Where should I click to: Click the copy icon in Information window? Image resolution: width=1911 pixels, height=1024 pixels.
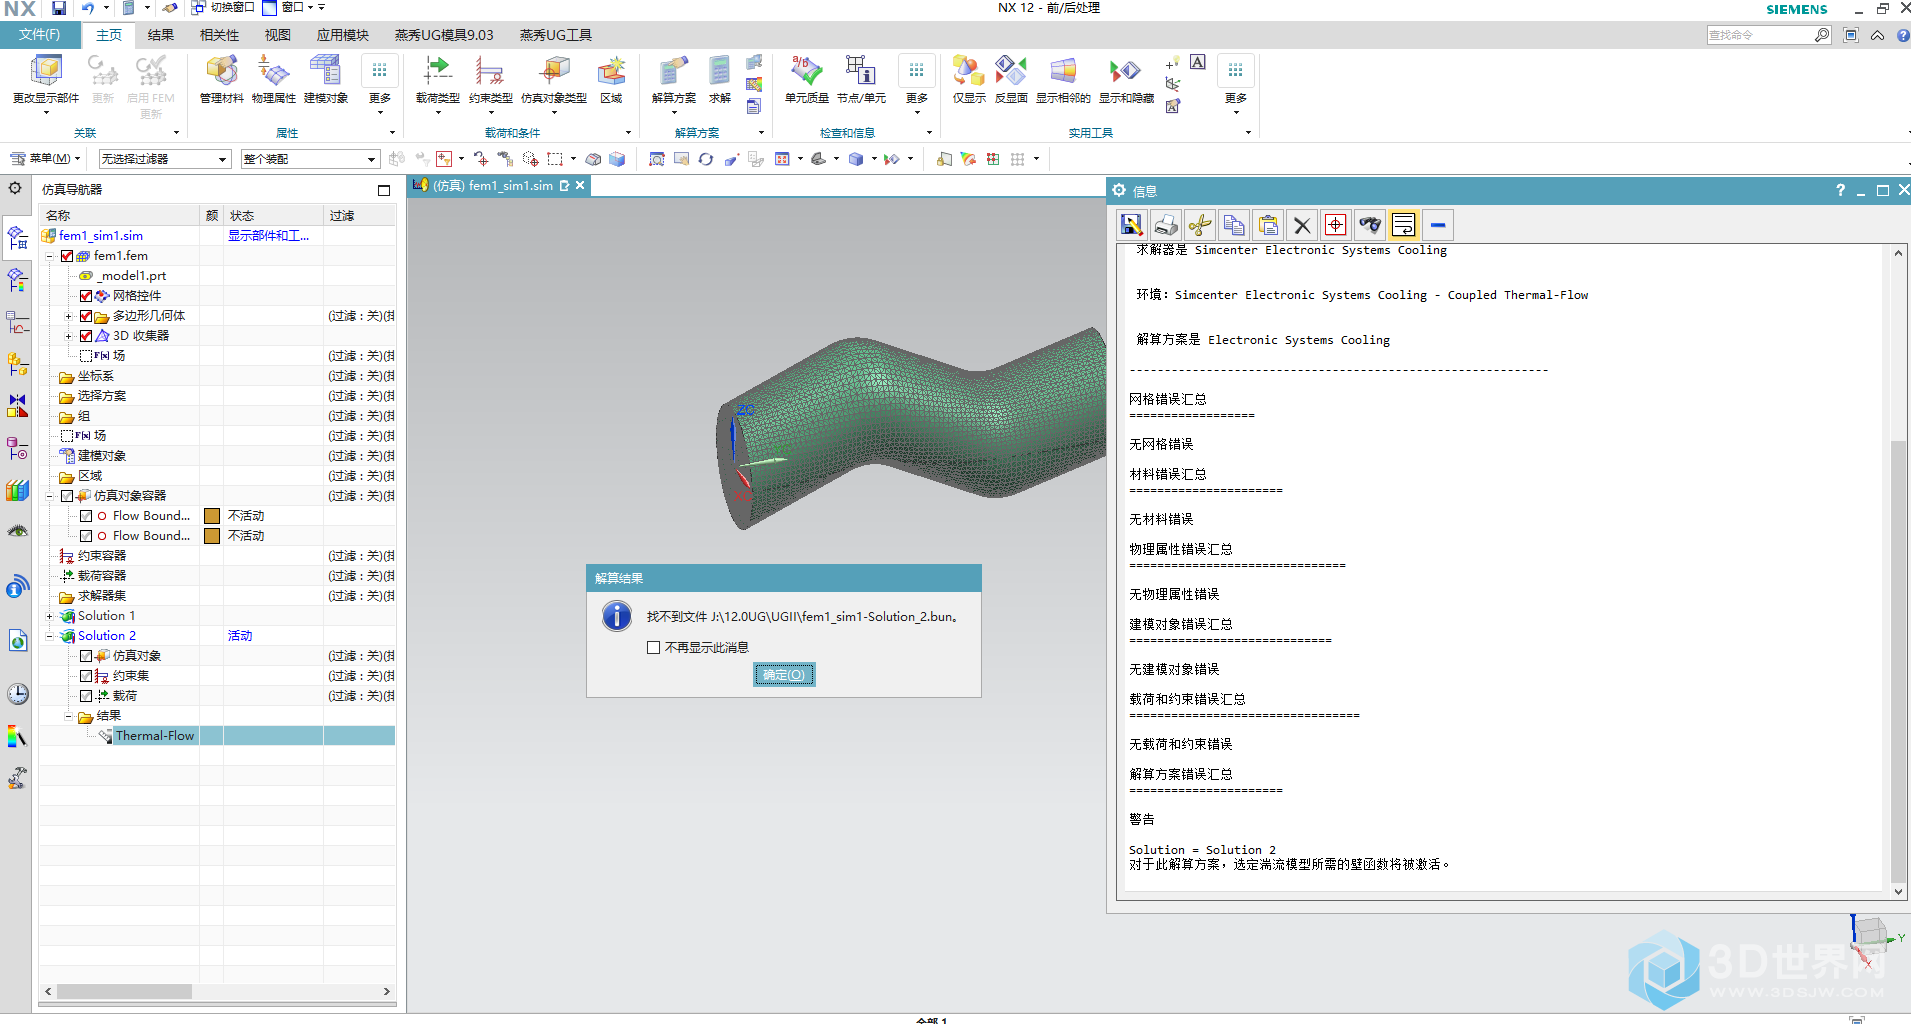[1234, 225]
